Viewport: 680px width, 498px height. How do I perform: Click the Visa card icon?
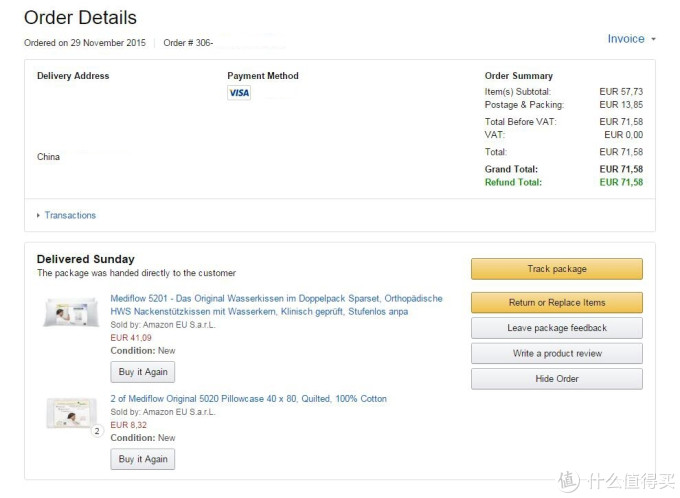click(239, 93)
